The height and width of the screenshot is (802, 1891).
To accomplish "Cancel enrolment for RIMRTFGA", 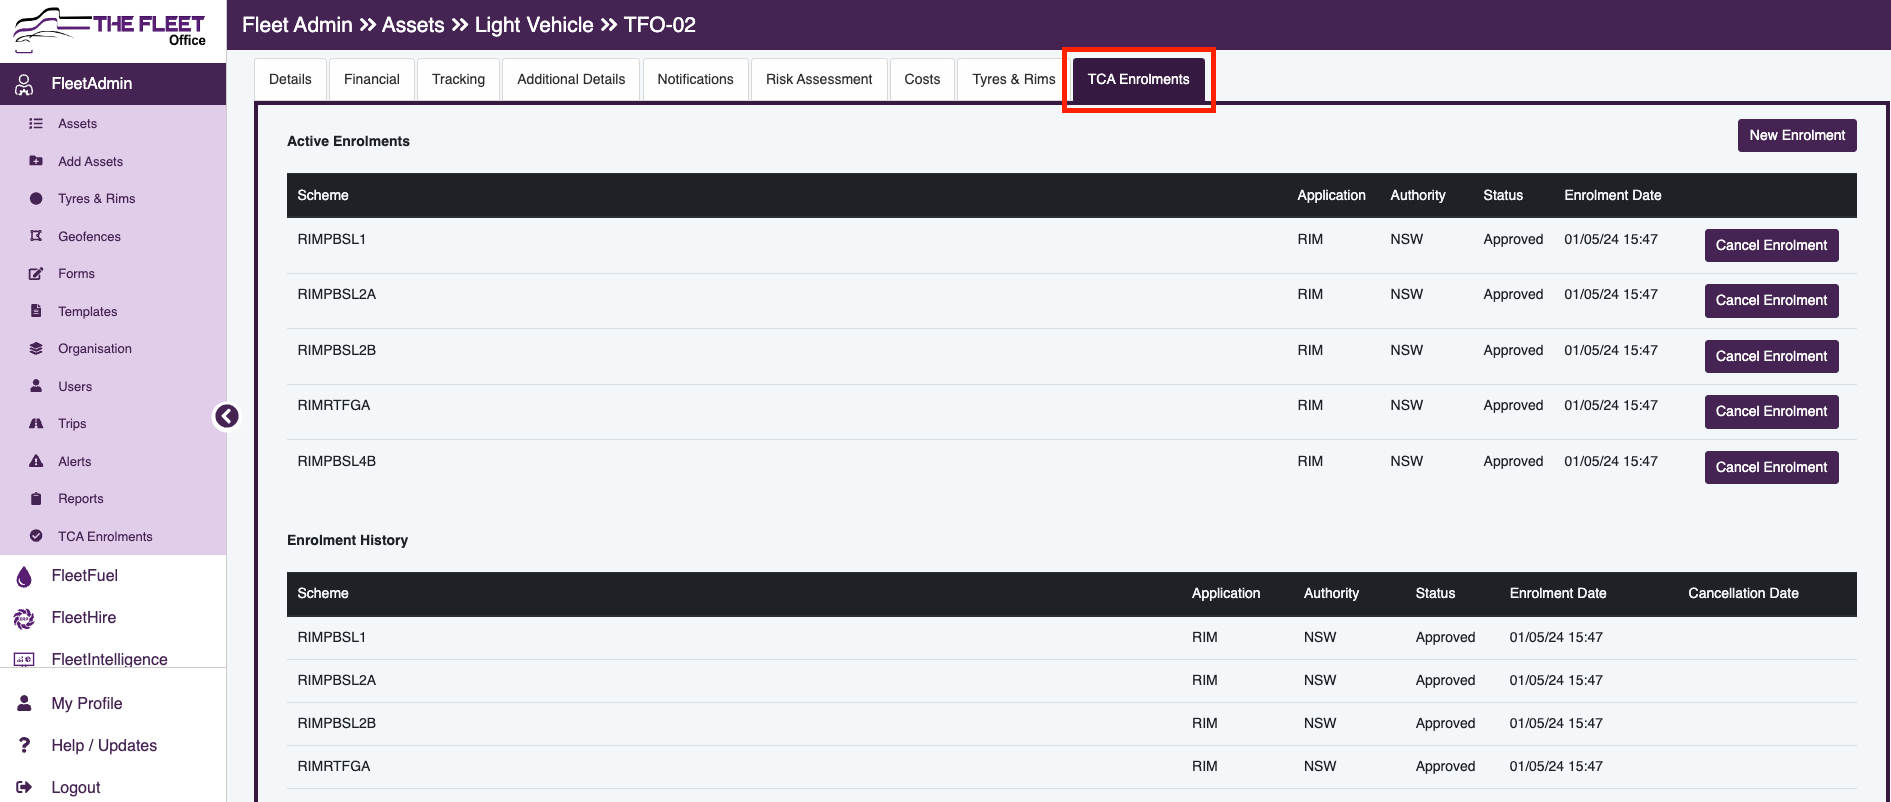I will [1771, 411].
